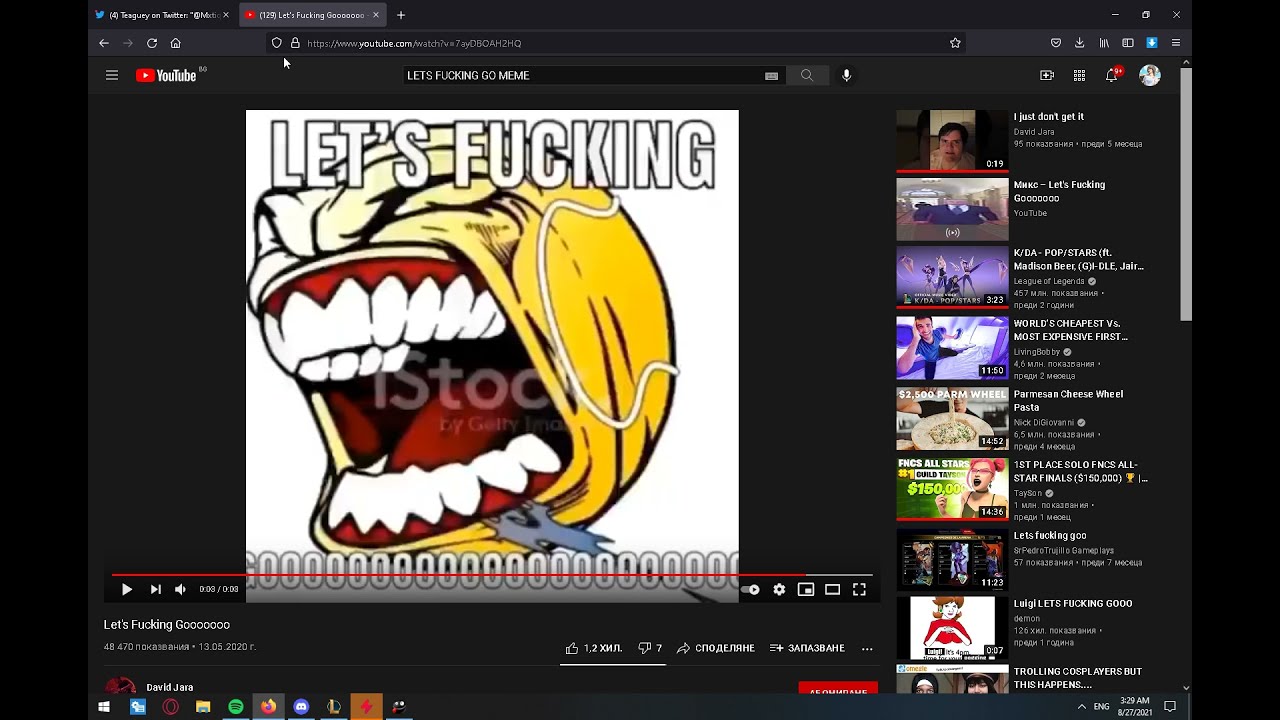Show hidden system tray icons
Image resolution: width=1280 pixels, height=720 pixels.
(x=1081, y=706)
